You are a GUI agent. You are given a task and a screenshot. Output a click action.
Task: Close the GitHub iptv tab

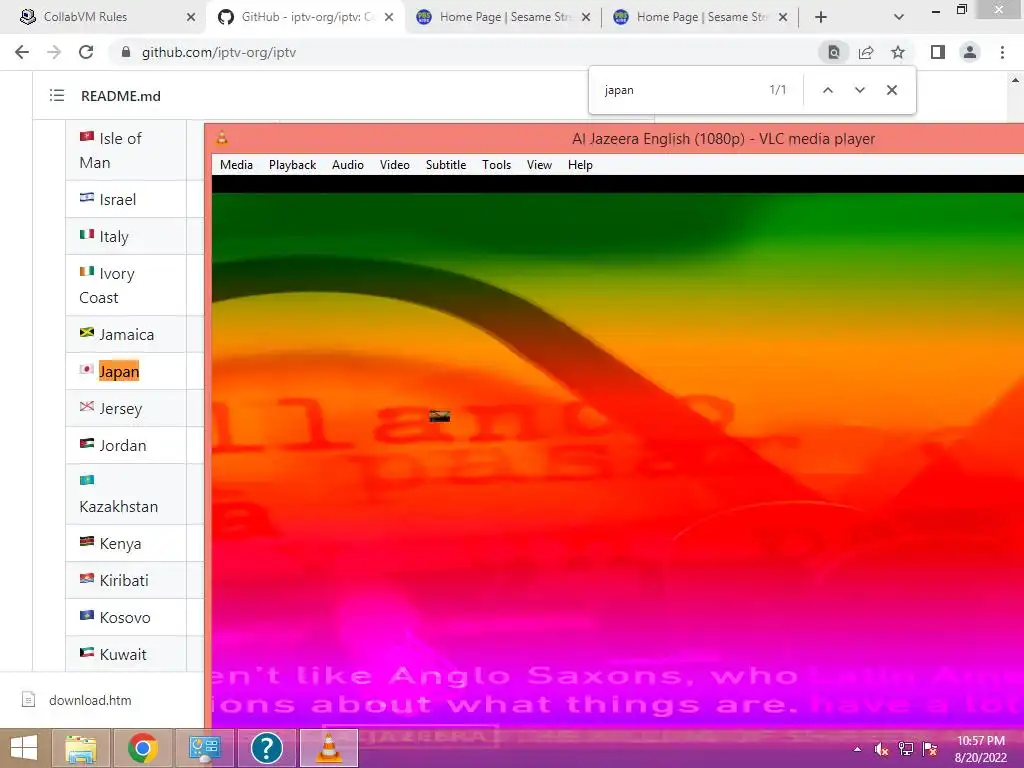pos(389,17)
